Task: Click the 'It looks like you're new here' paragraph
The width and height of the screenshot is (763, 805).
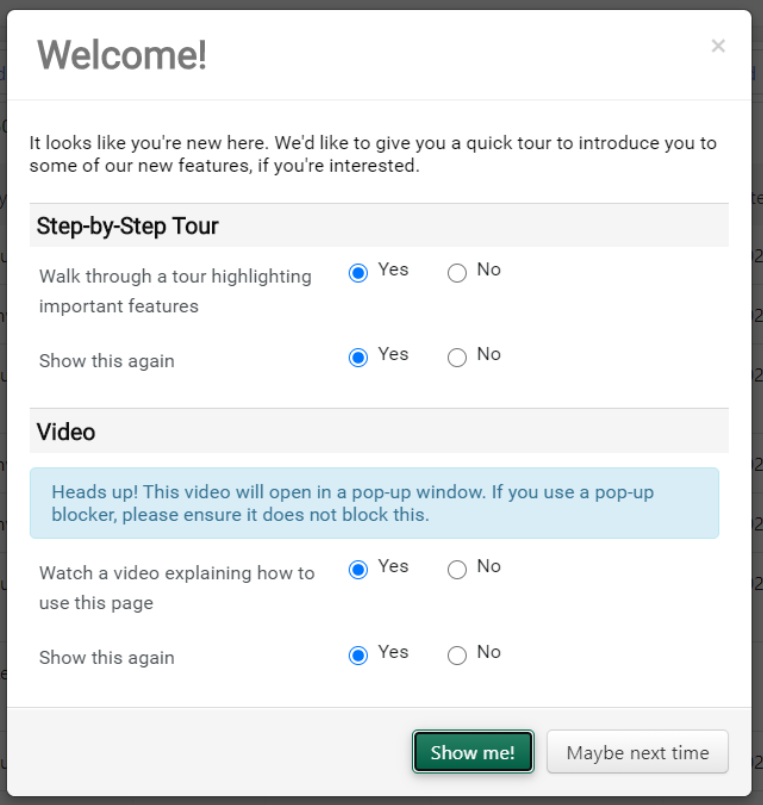Action: (x=372, y=154)
